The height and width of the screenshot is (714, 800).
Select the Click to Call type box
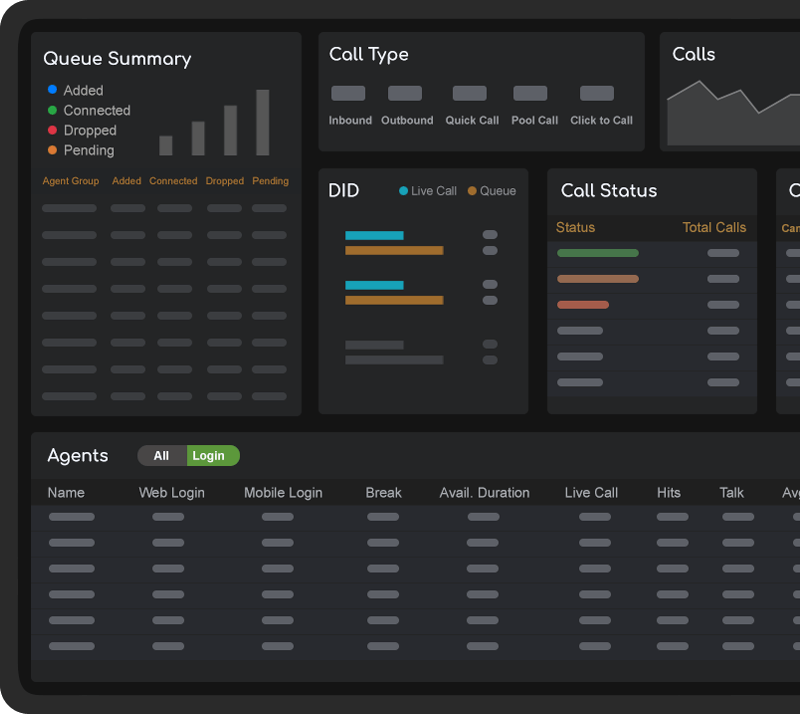597,93
